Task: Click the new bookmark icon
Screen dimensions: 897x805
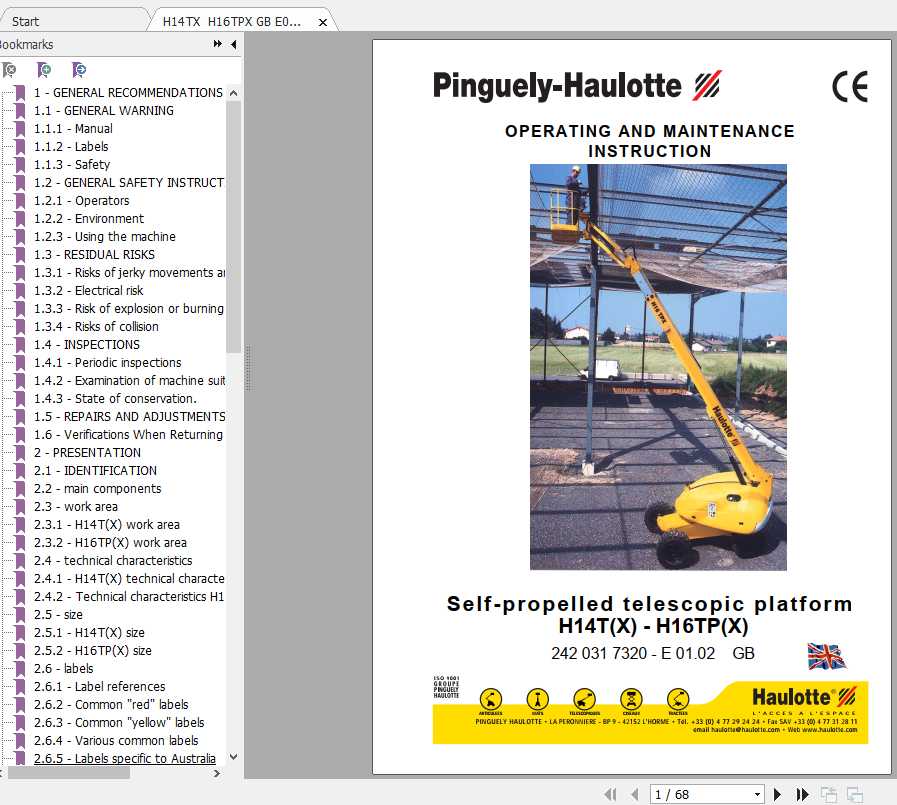Action: coord(43,70)
